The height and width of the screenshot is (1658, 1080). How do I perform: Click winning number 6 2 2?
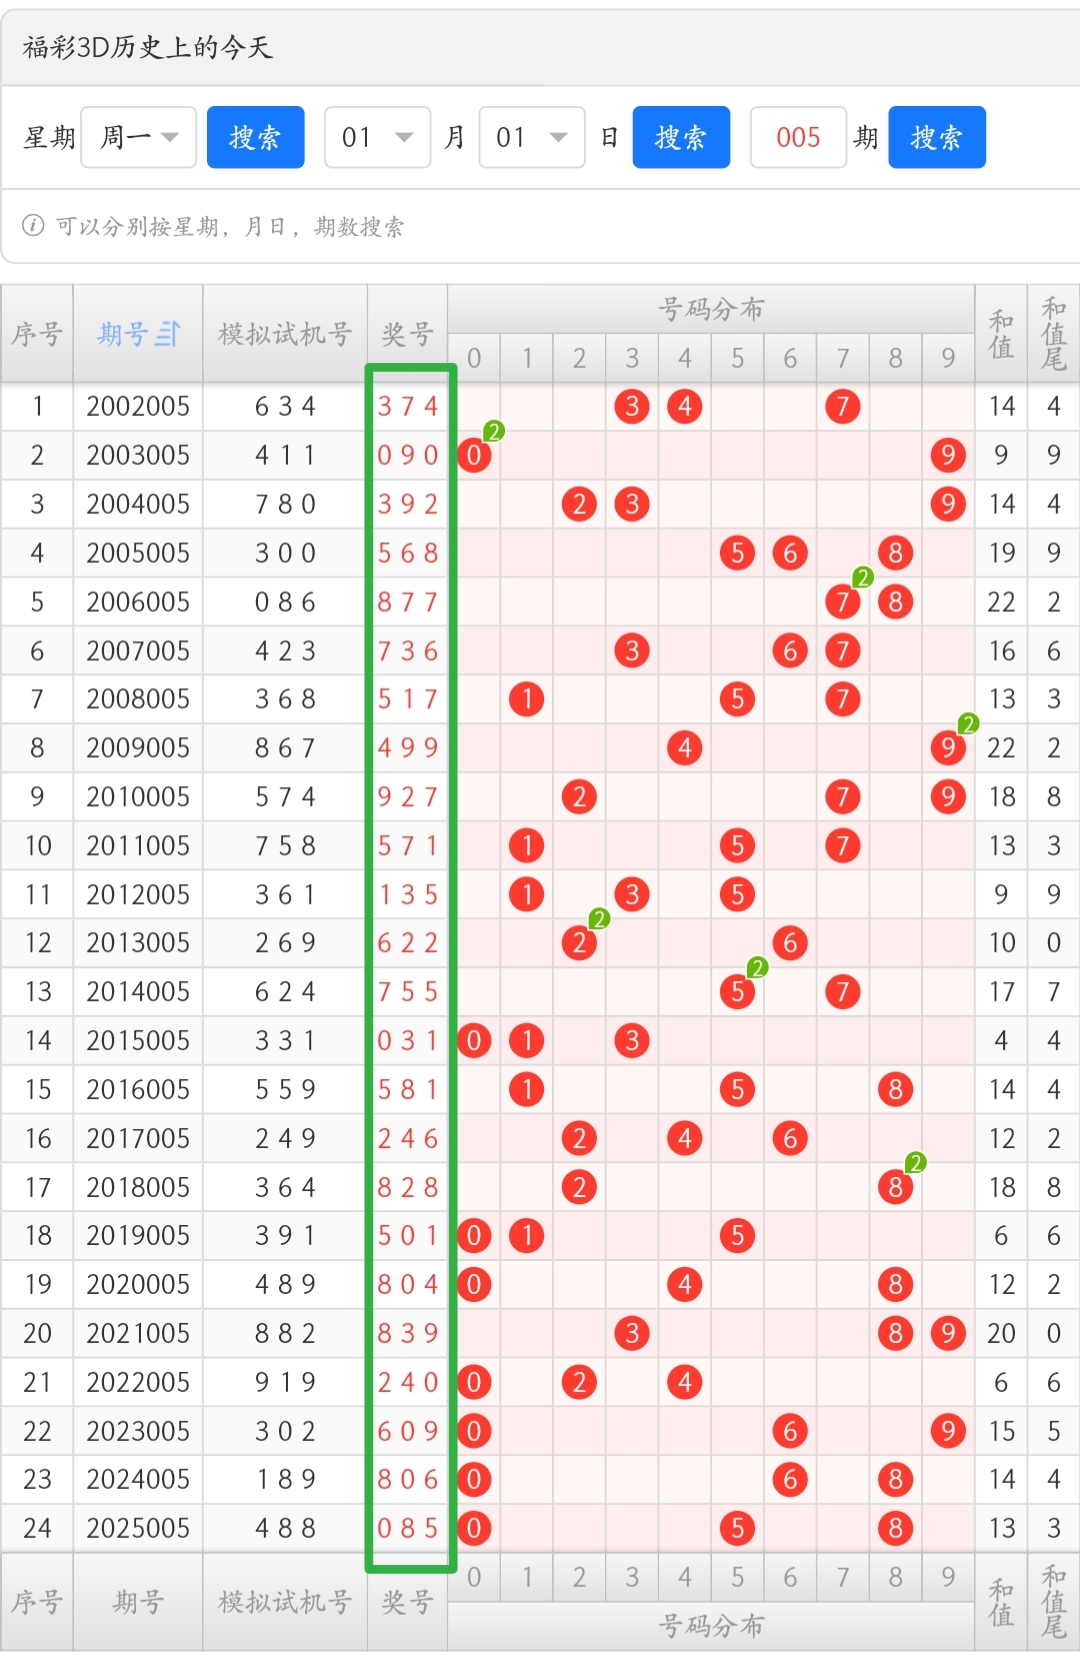408,943
